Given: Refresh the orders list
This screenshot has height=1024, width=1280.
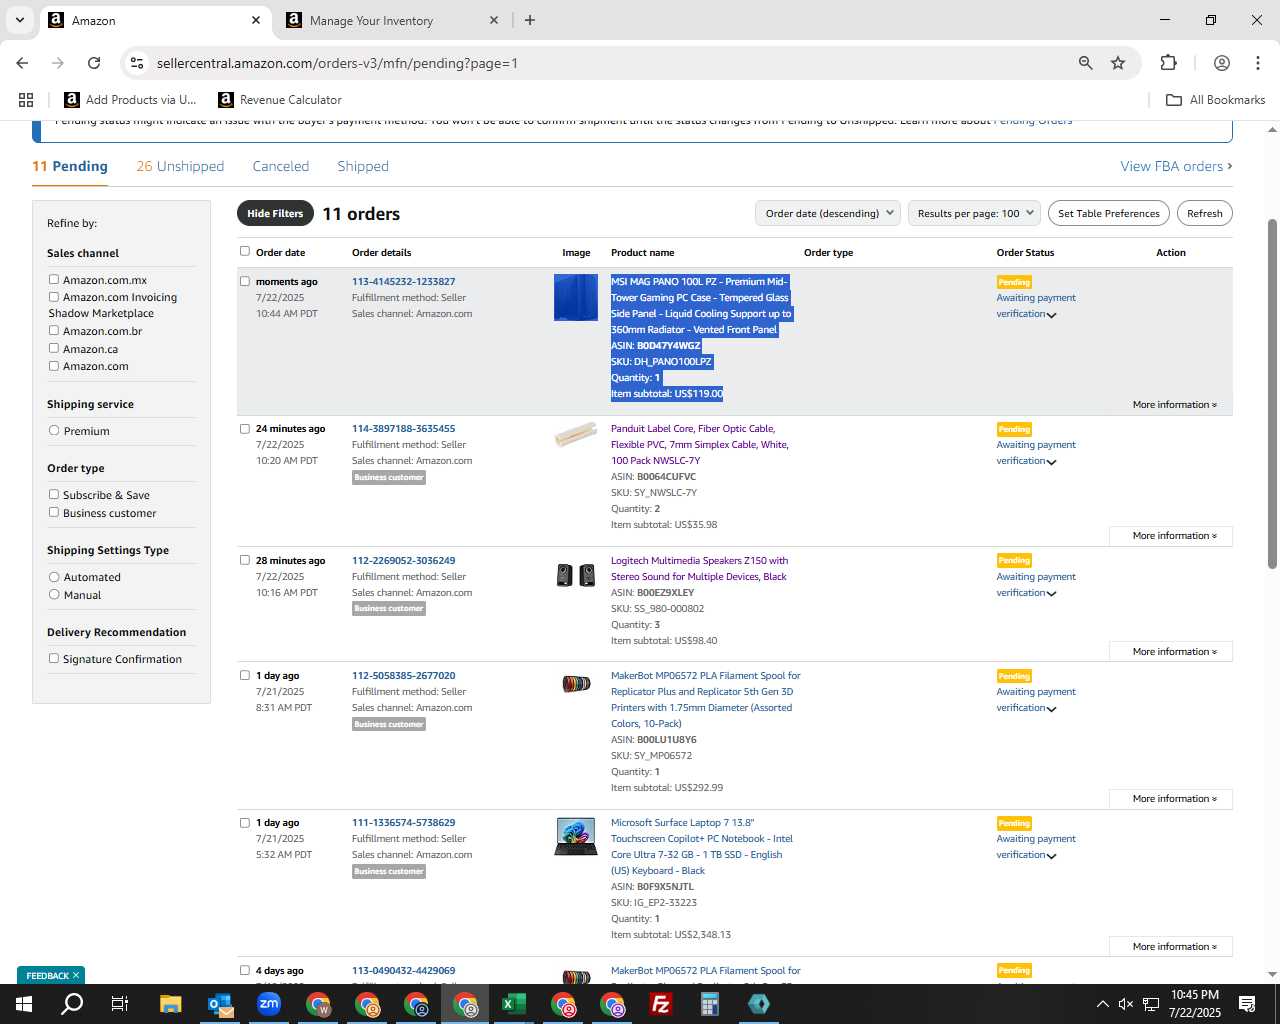Looking at the screenshot, I should 1205,213.
